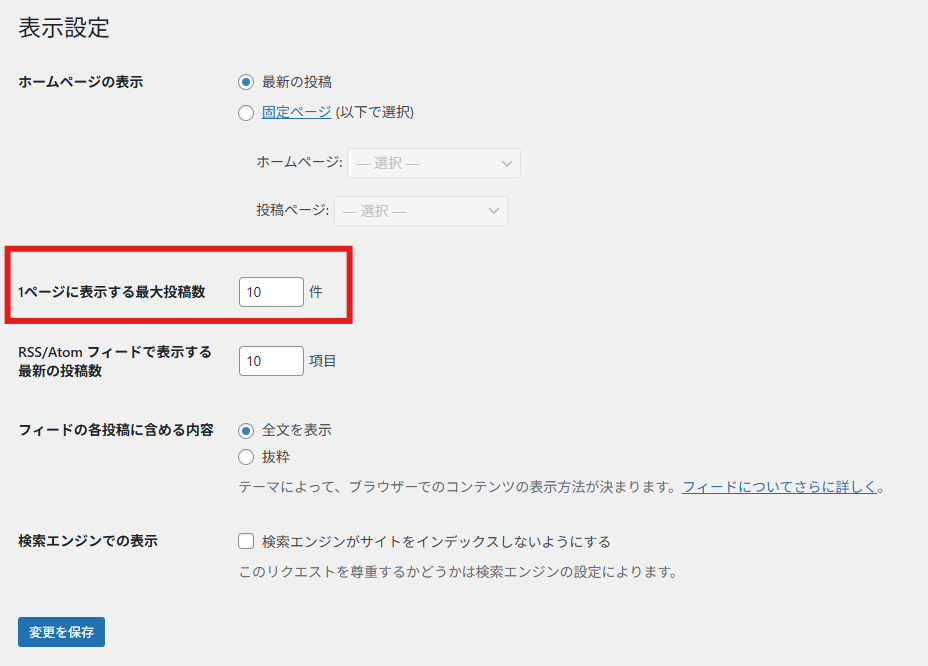Focus the RSS/Atom feed item count field
The image size is (928, 666).
271,361
